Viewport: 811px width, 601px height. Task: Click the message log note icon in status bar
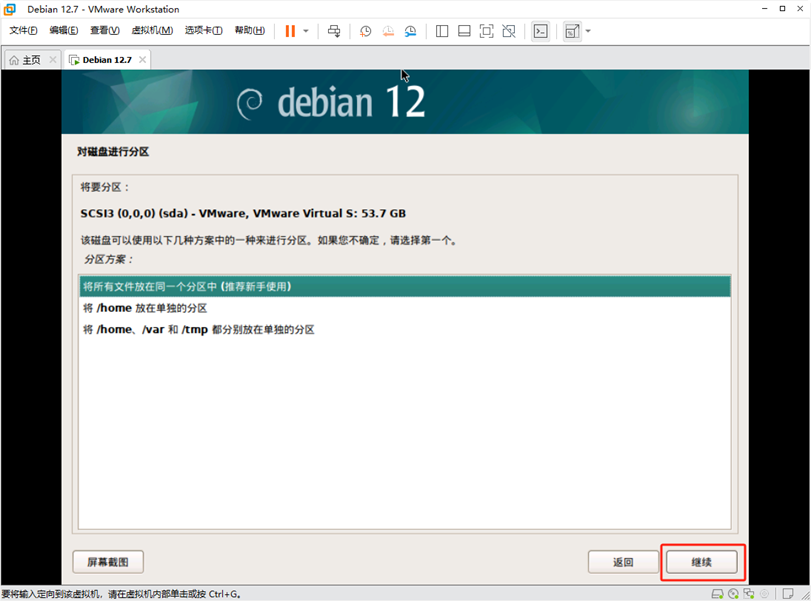point(788,594)
